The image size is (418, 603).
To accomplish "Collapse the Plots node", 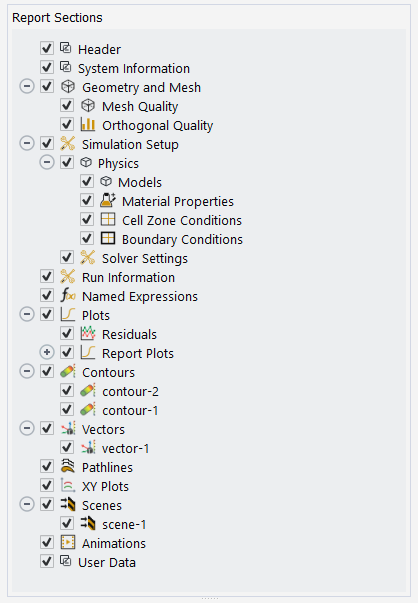I will (27, 315).
